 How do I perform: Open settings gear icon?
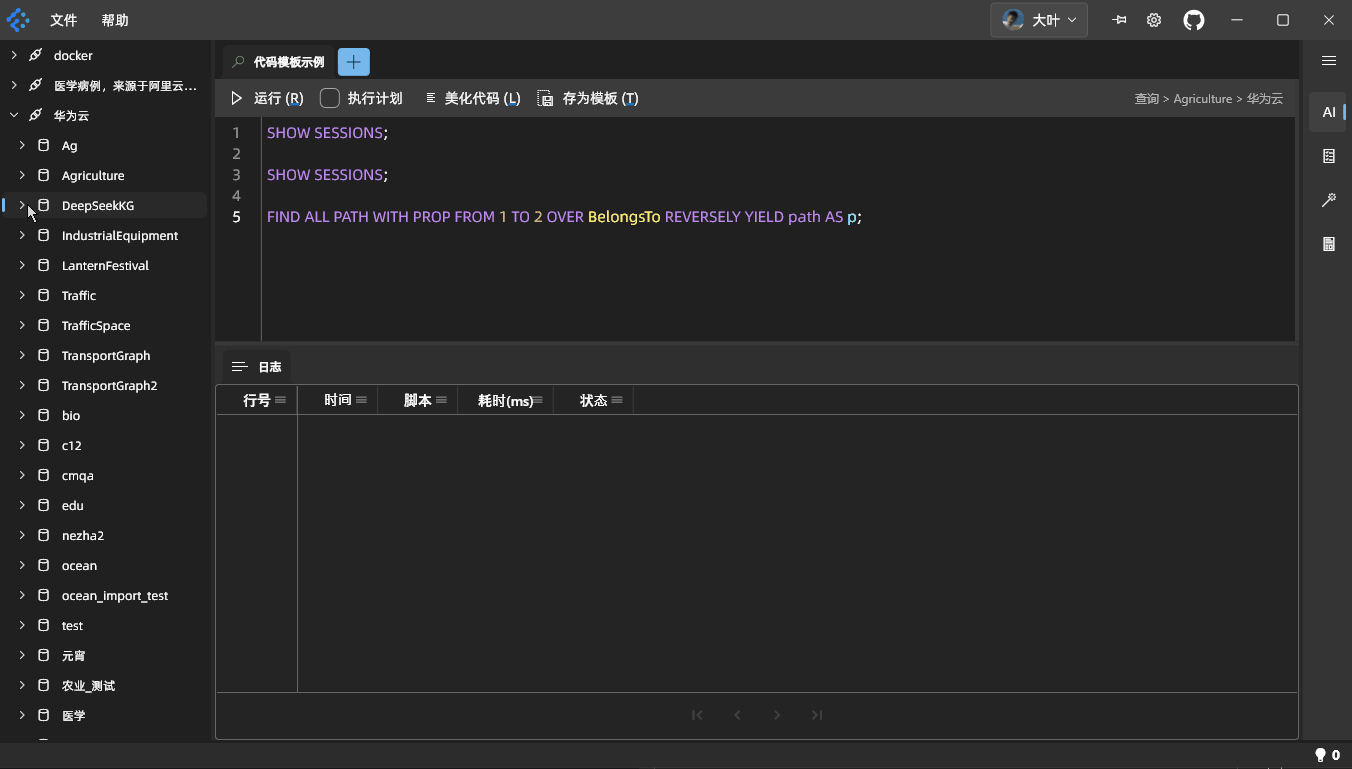point(1154,20)
